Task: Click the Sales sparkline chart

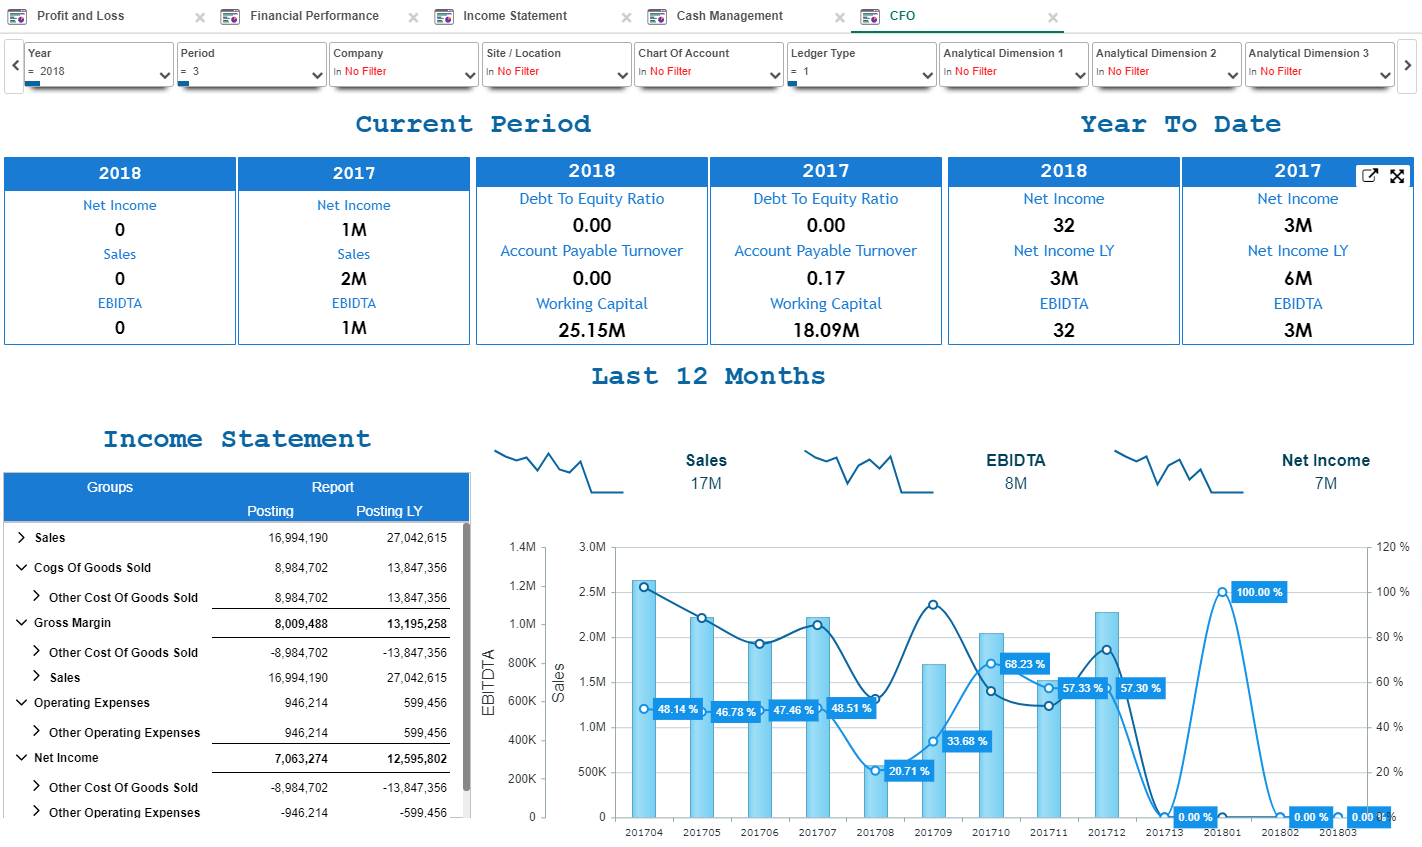Action: [559, 471]
